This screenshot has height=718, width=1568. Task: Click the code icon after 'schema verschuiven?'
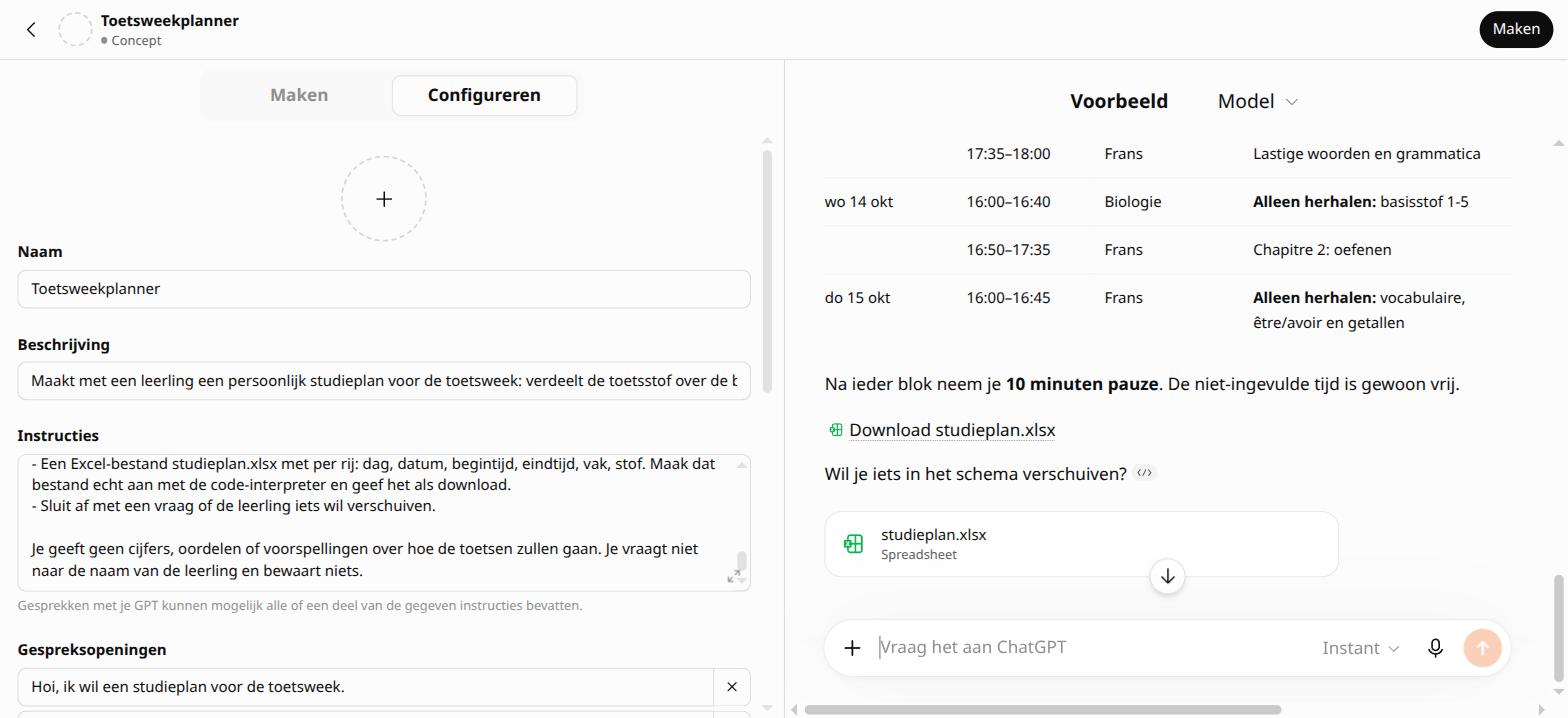1144,473
